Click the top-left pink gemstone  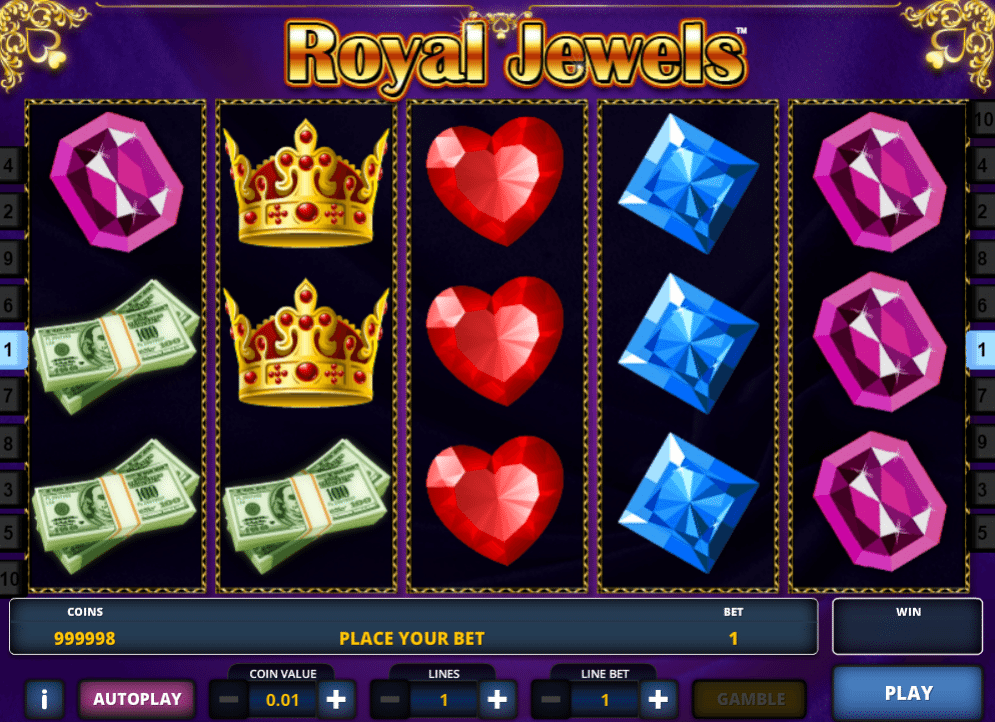pyautogui.click(x=117, y=182)
